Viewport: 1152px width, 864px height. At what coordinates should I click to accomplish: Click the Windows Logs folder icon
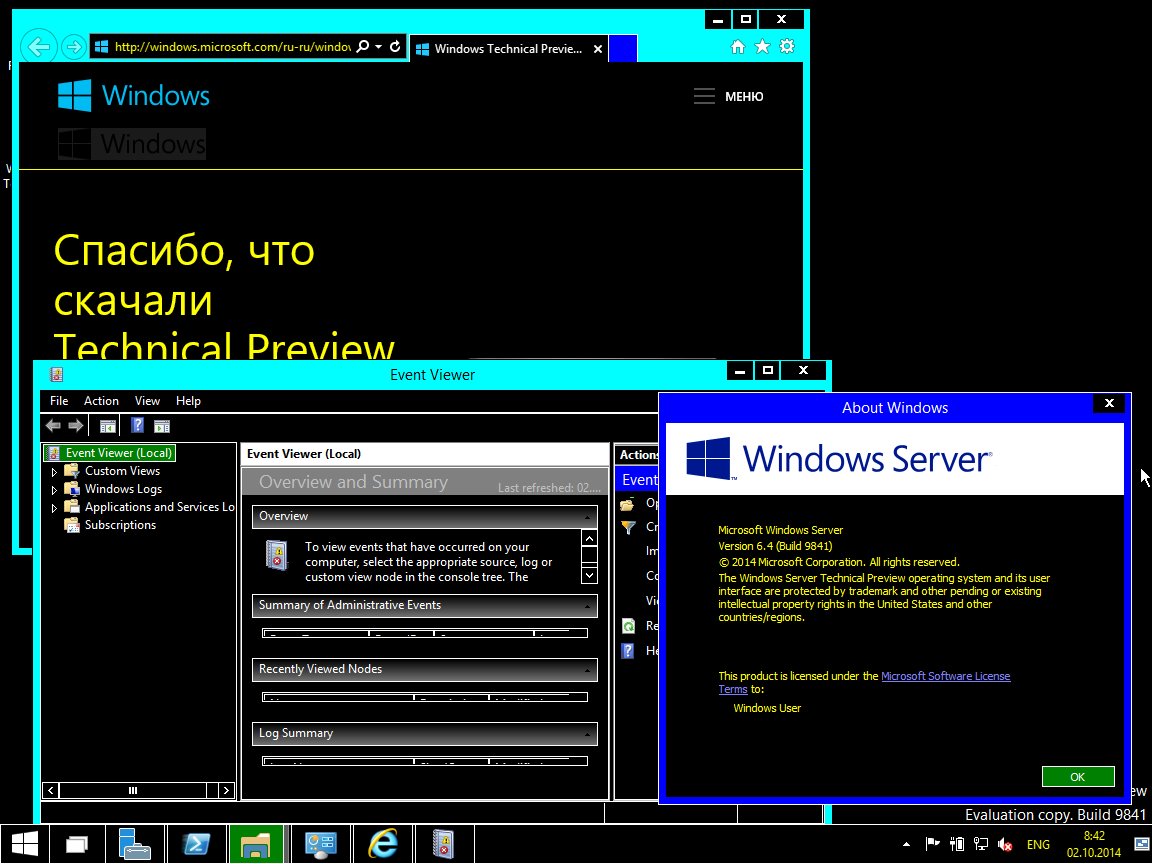coord(72,489)
